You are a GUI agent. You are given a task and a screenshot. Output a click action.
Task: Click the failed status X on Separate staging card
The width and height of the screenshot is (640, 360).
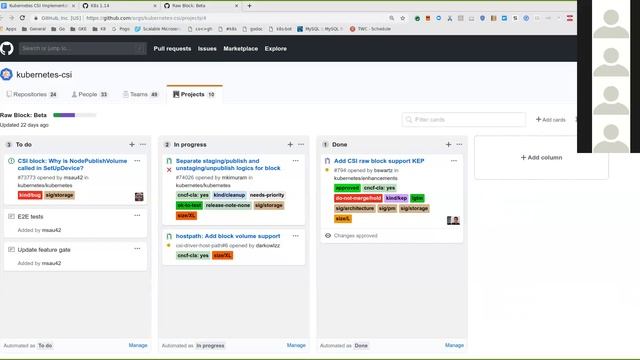(169, 170)
